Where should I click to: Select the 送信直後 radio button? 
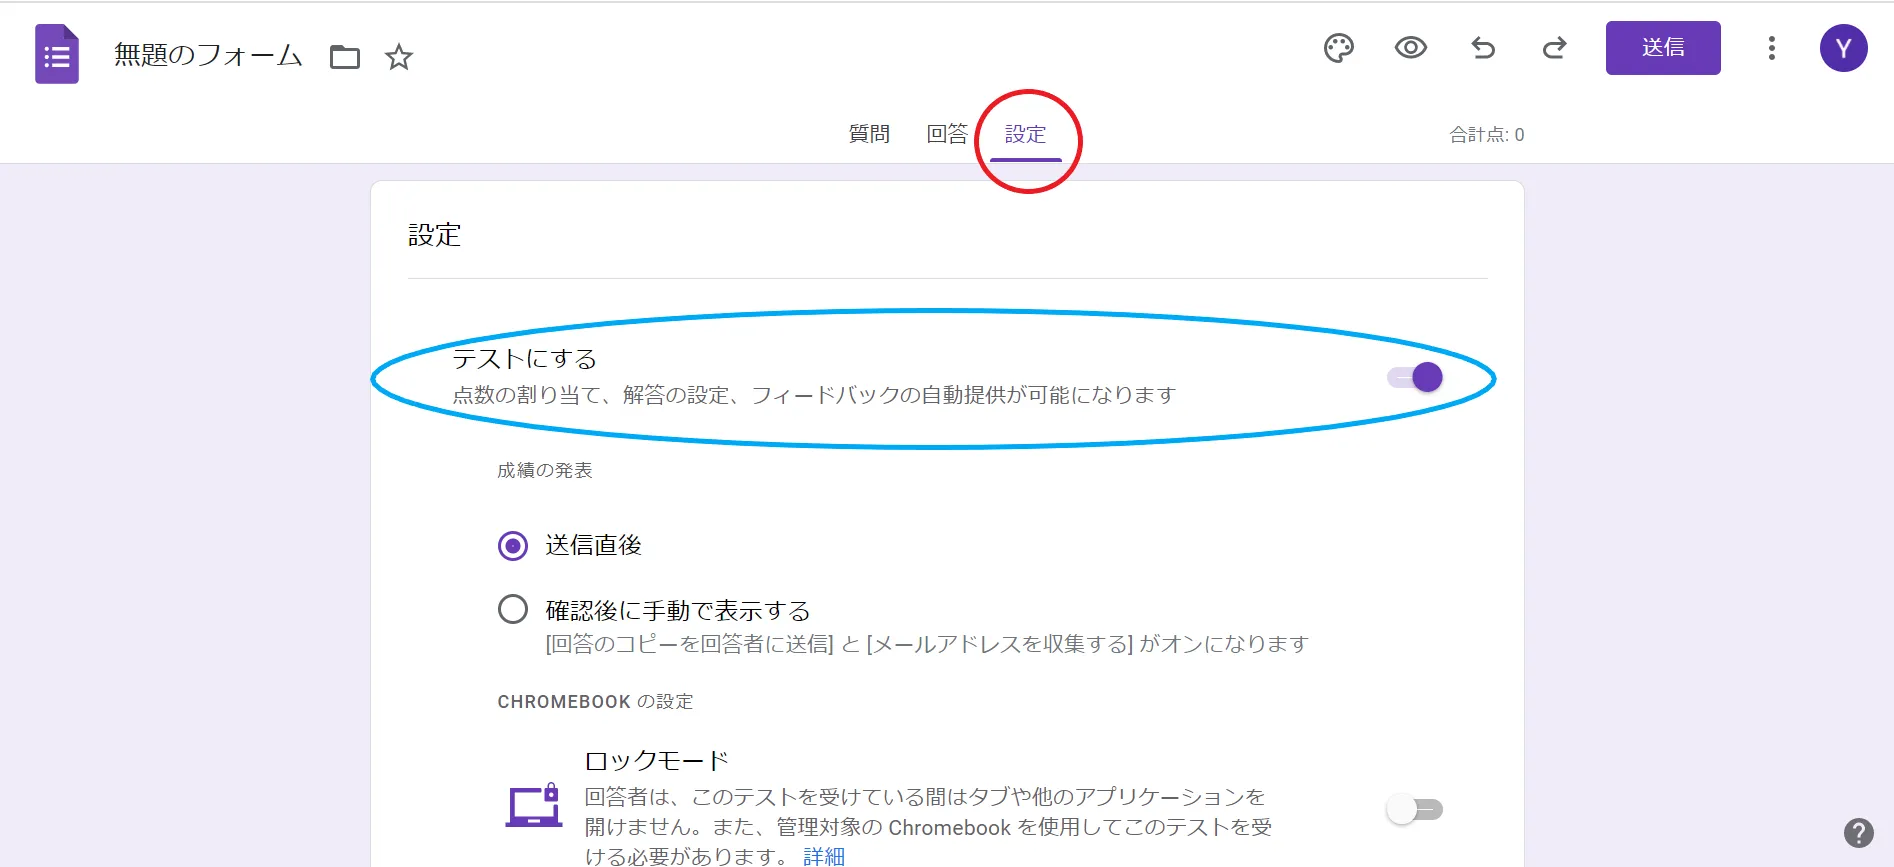513,545
